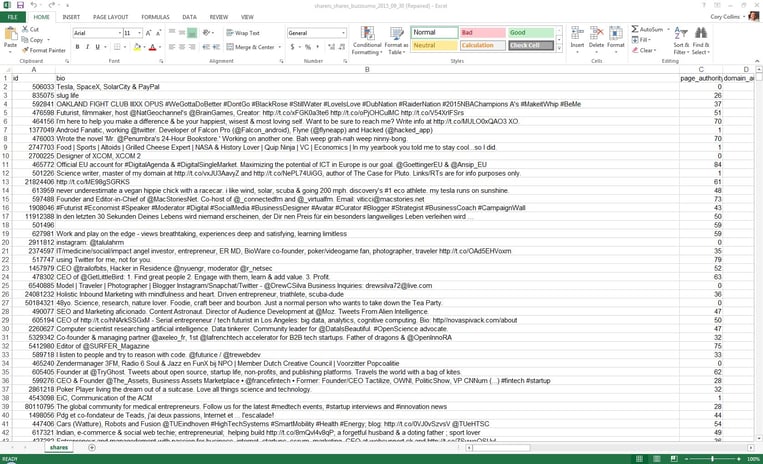Click the Decrease Indent icon
Viewport: 763px width, 464px height.
(206, 47)
